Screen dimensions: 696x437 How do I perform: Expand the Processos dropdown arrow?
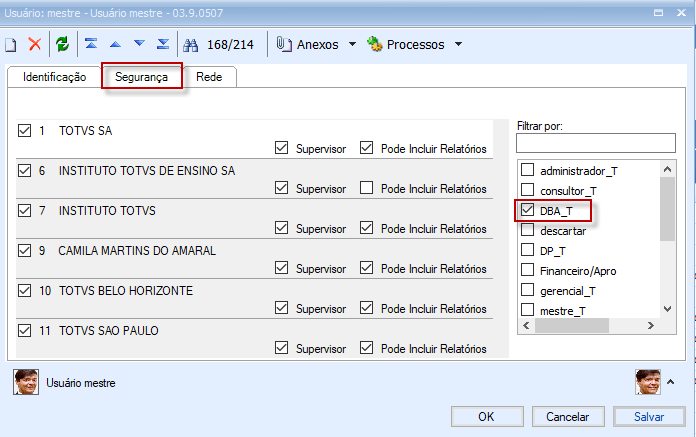[x=459, y=44]
